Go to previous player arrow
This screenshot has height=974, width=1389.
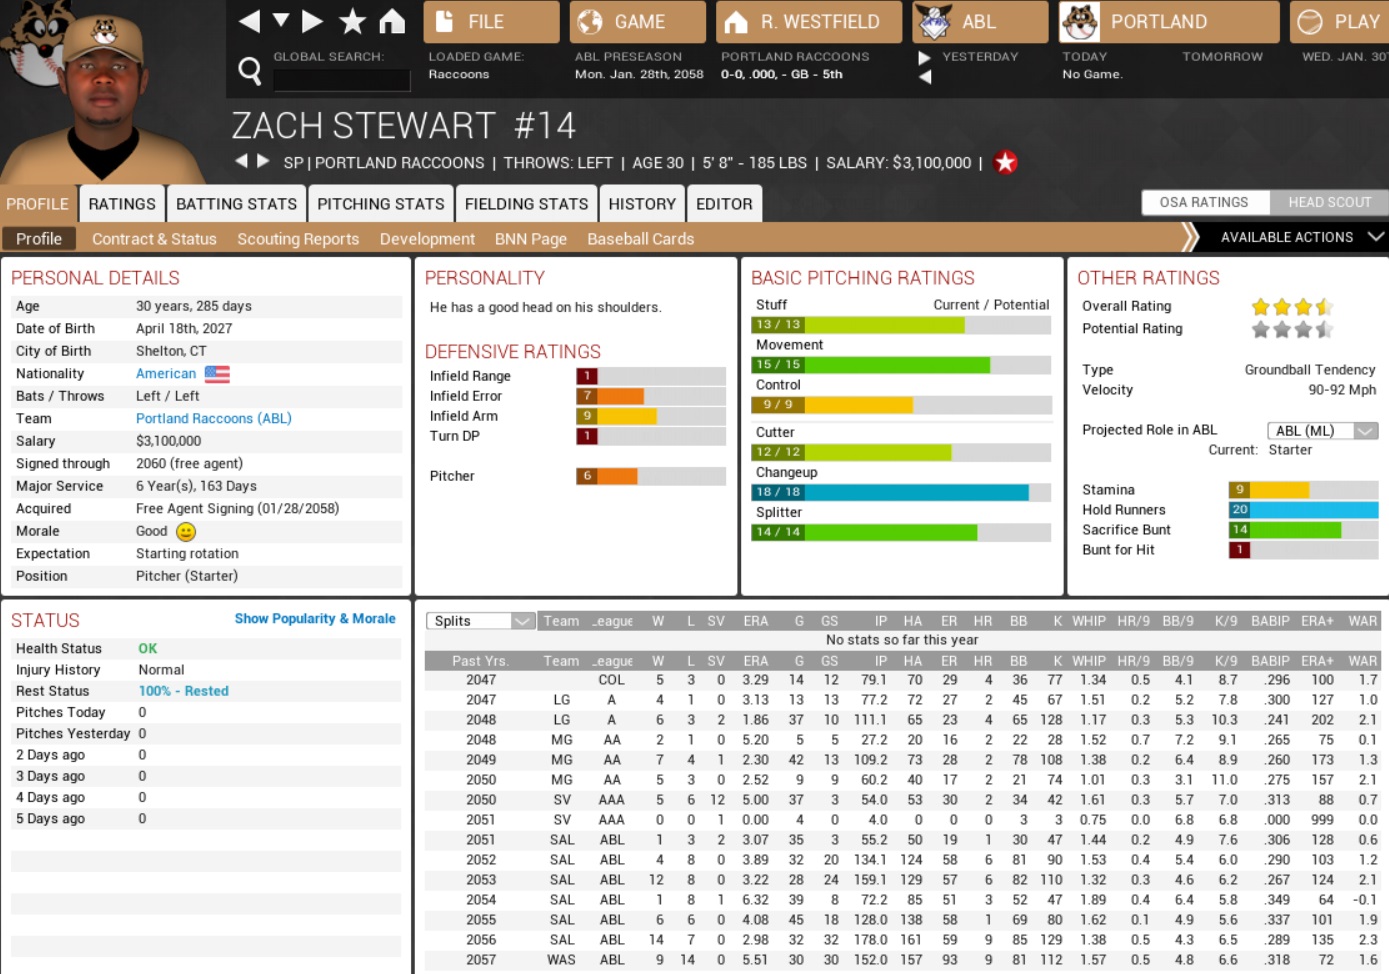coord(241,161)
